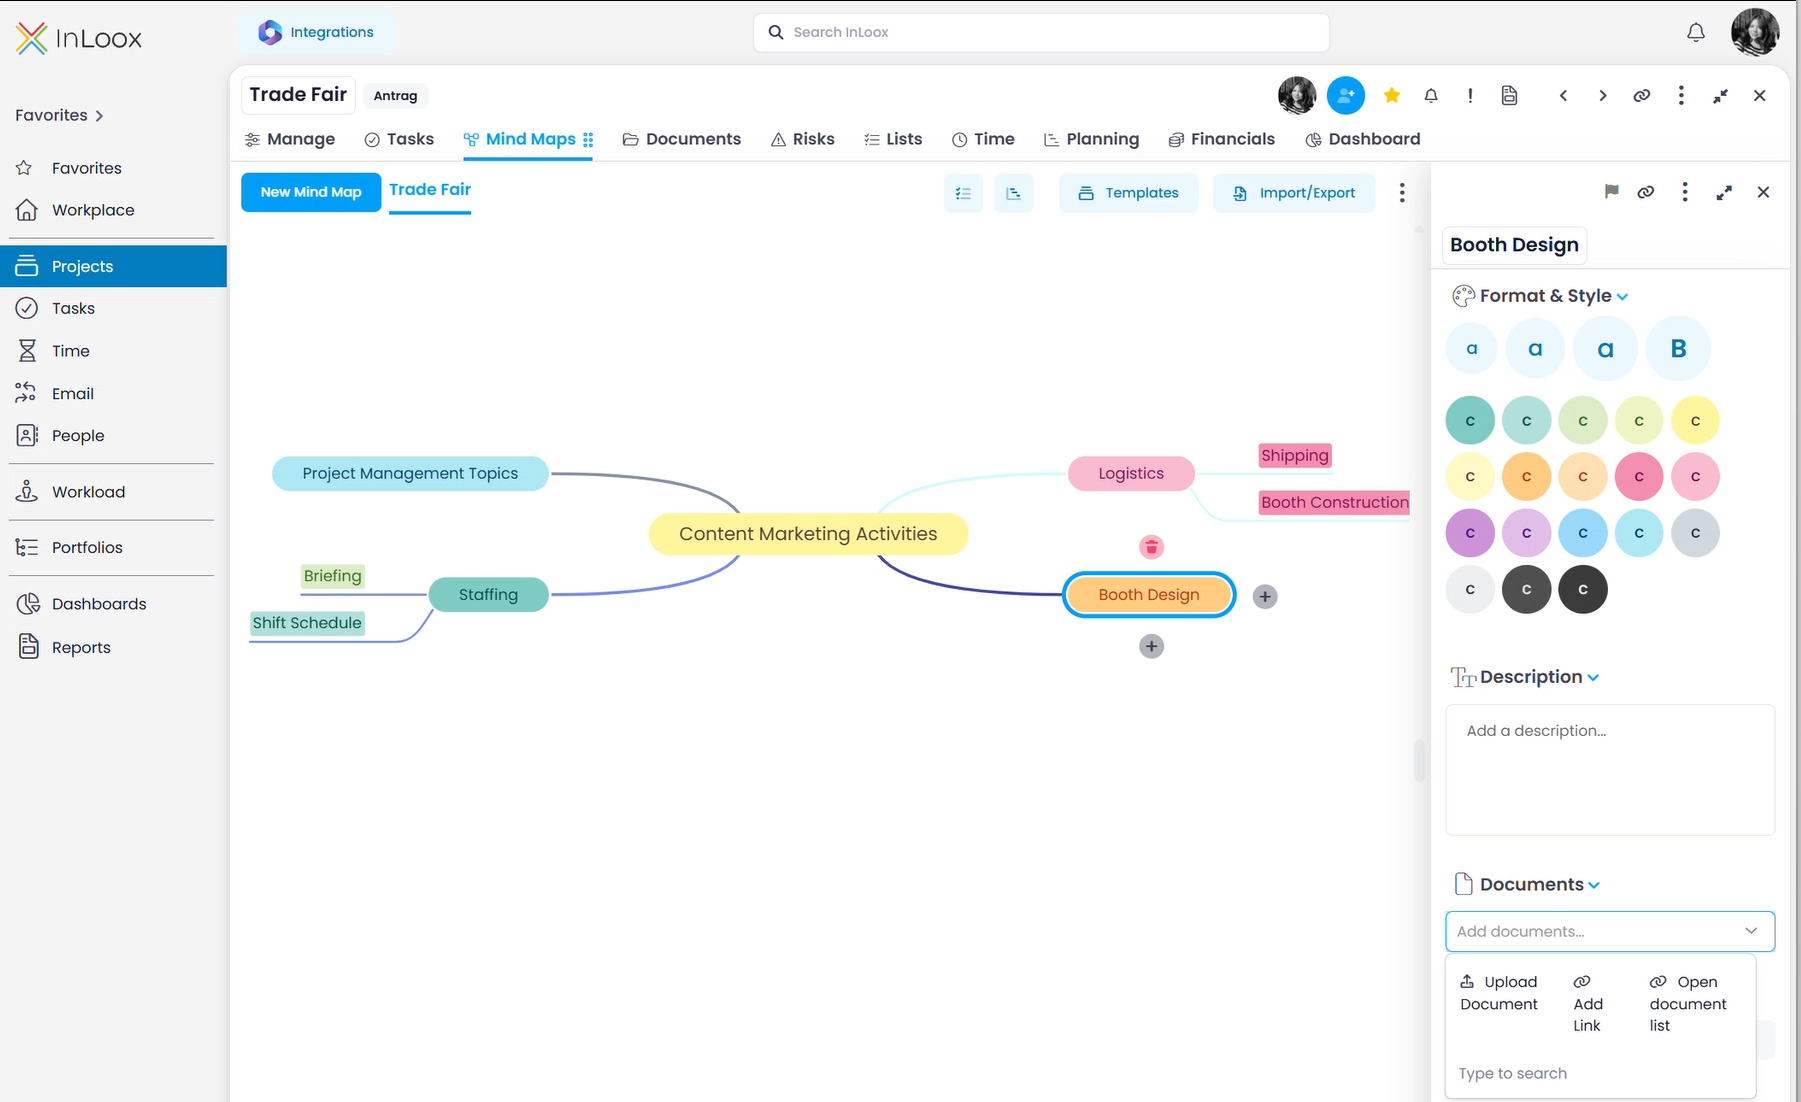Select the Shift Schedule node
The height and width of the screenshot is (1102, 1801).
point(307,623)
